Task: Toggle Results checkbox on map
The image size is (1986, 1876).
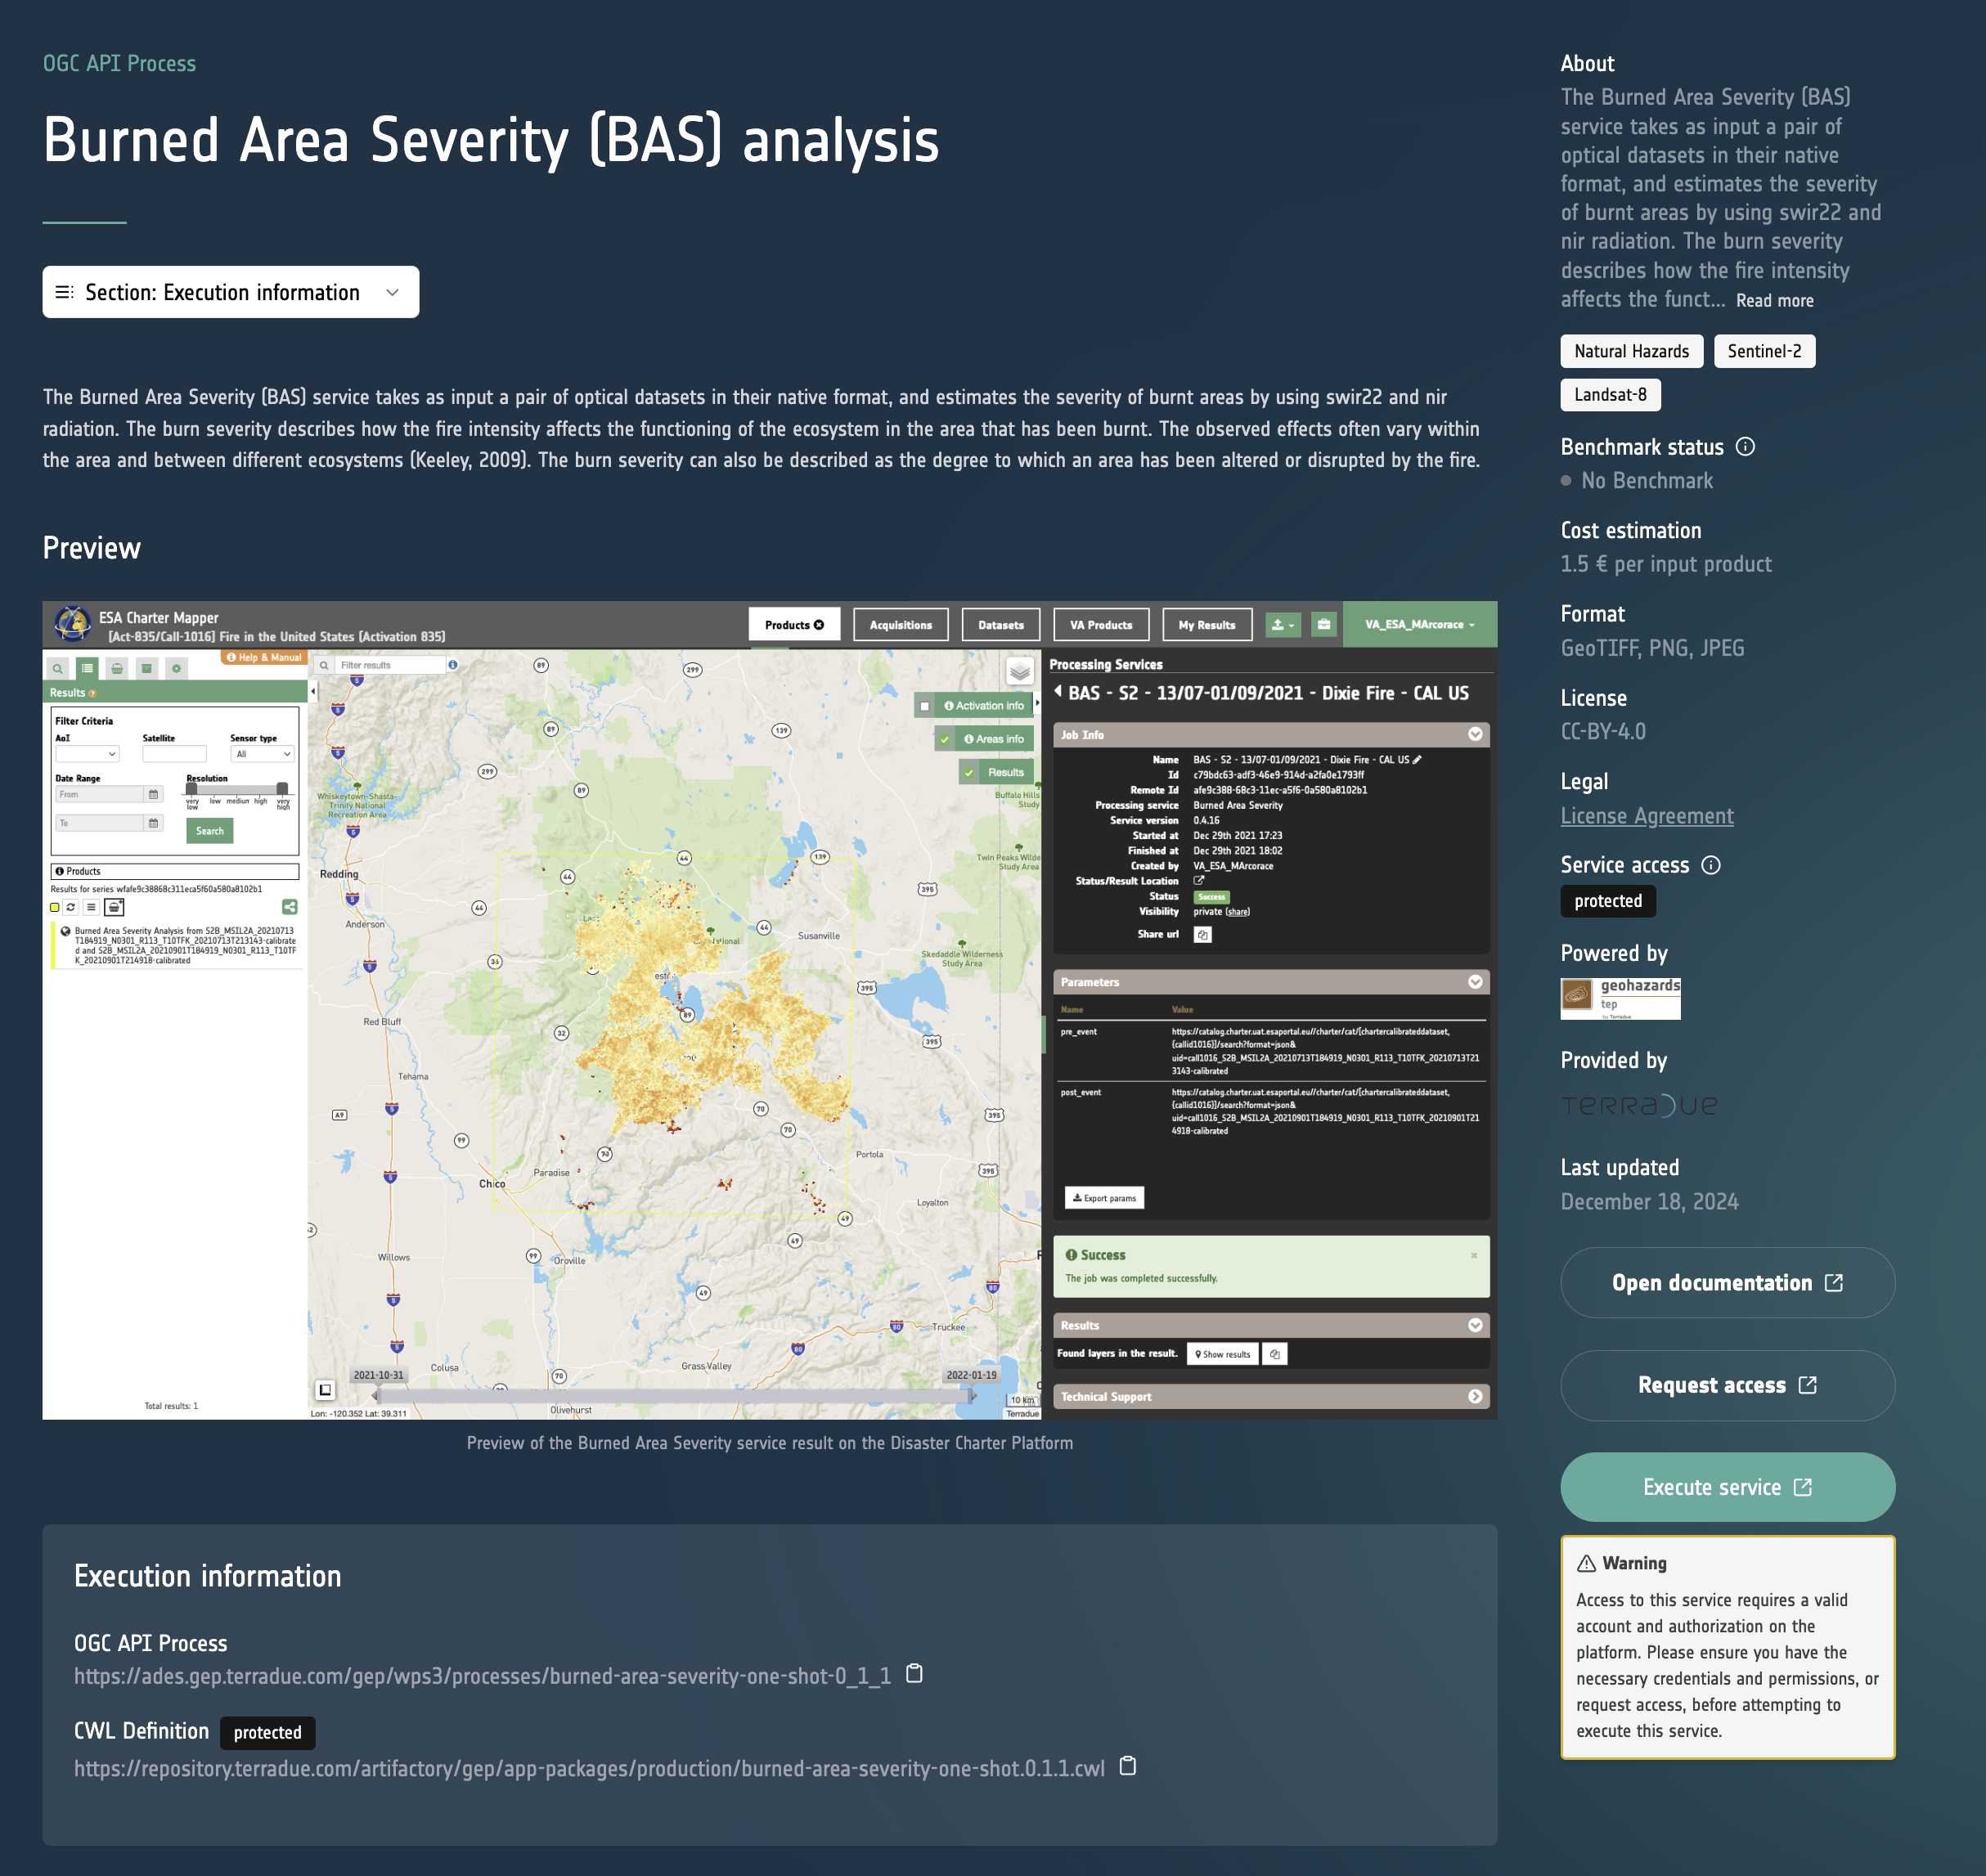Action: (x=969, y=772)
